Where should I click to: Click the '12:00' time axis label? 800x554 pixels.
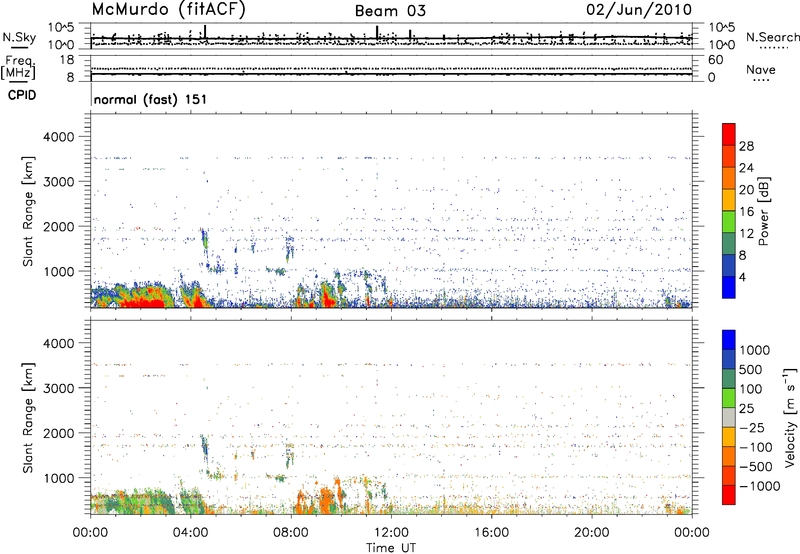391,533
